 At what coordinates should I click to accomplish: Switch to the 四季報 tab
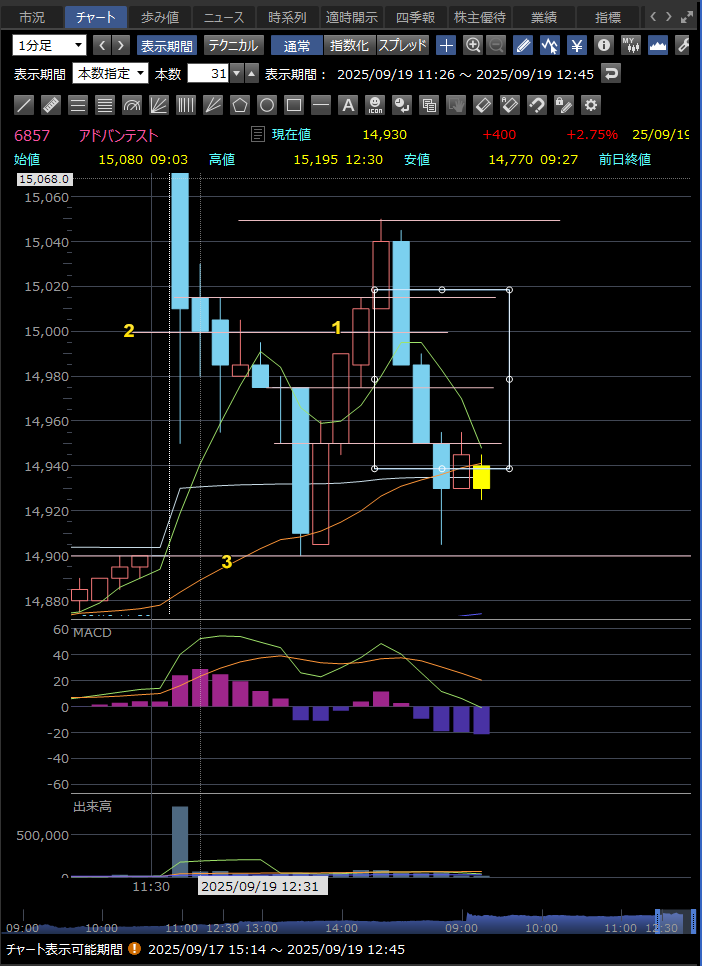point(415,17)
